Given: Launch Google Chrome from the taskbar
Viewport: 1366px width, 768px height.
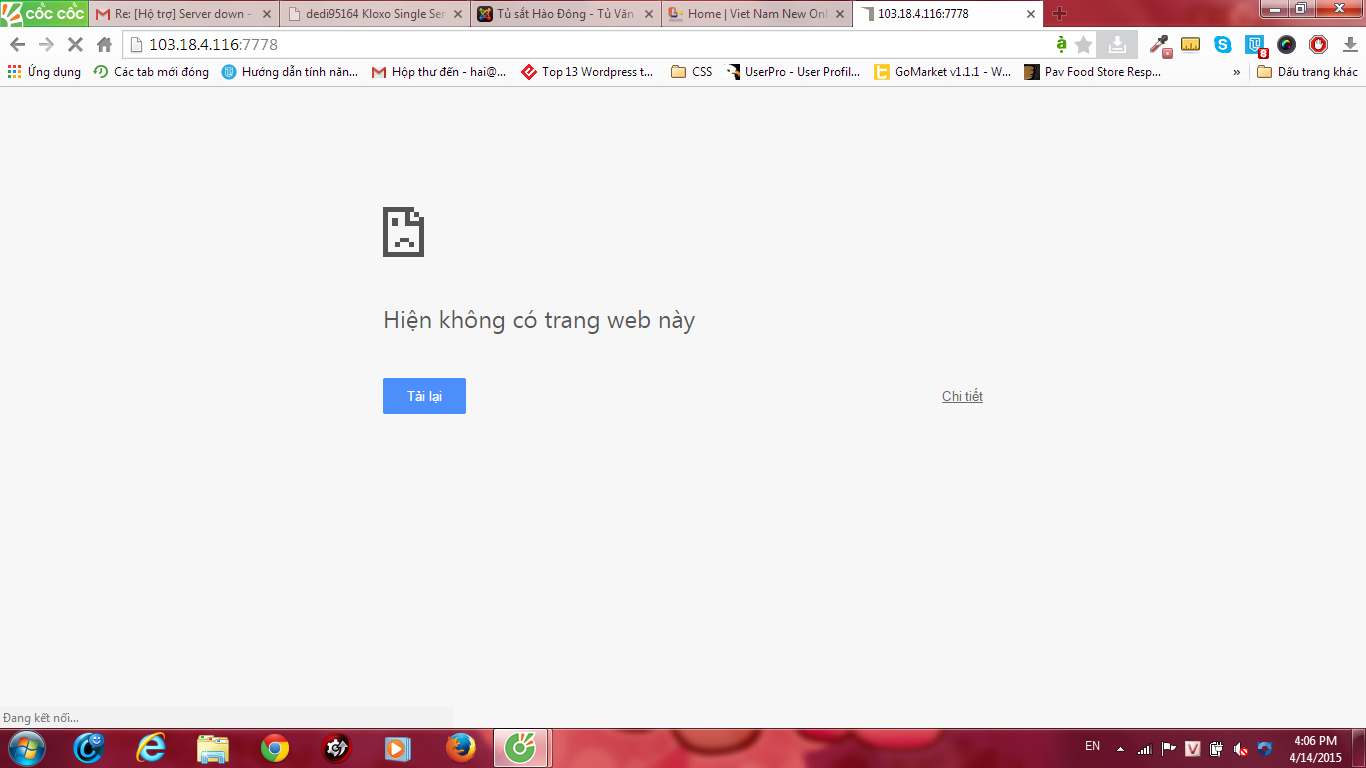Looking at the screenshot, I should click(275, 748).
